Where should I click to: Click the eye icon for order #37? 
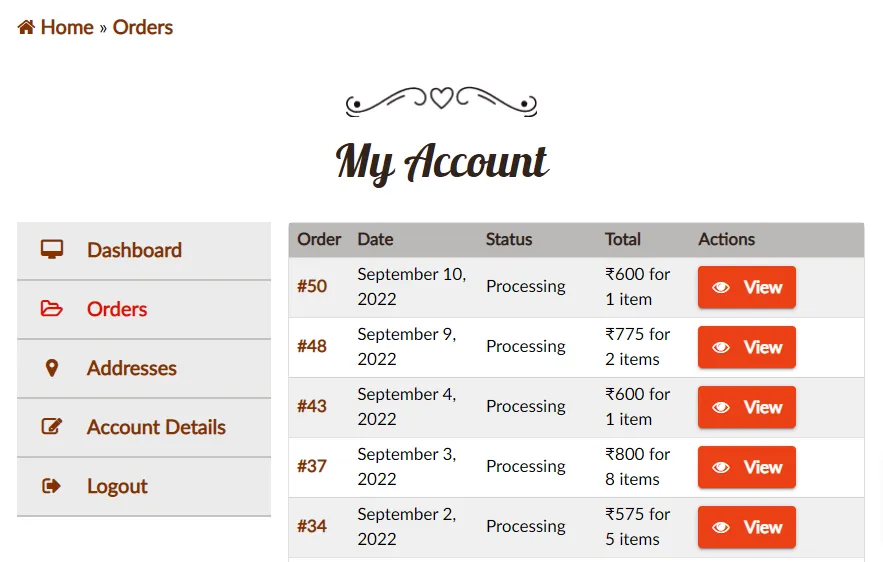pyautogui.click(x=721, y=468)
